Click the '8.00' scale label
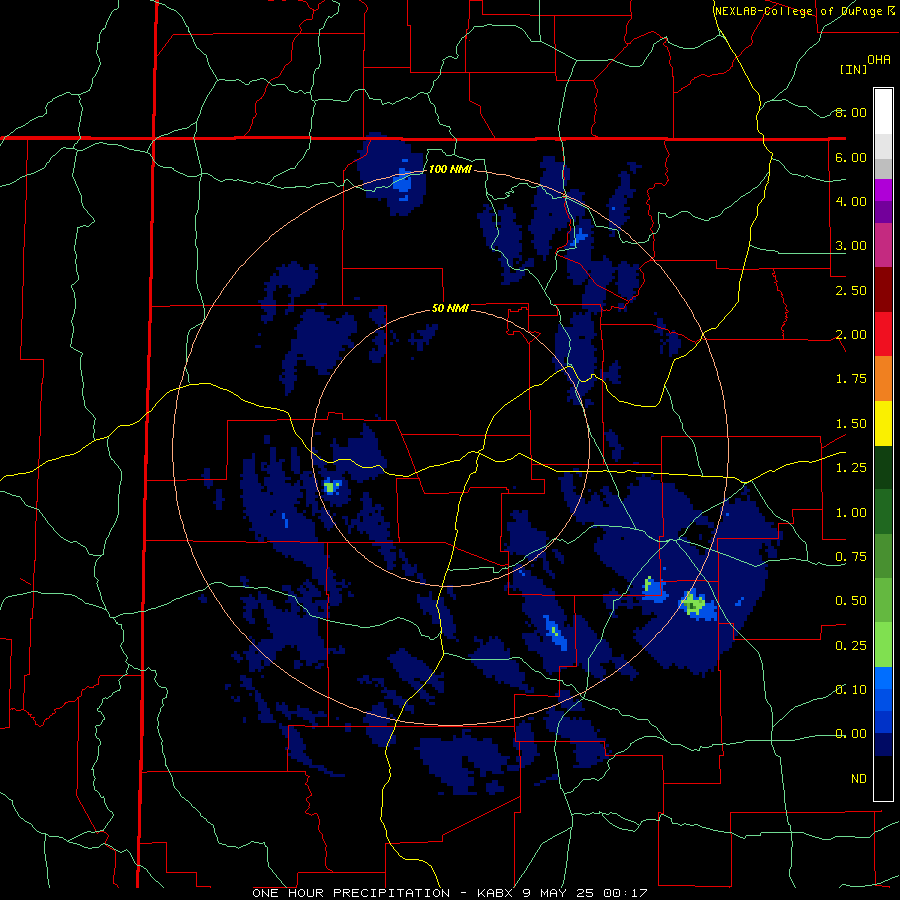 click(851, 112)
